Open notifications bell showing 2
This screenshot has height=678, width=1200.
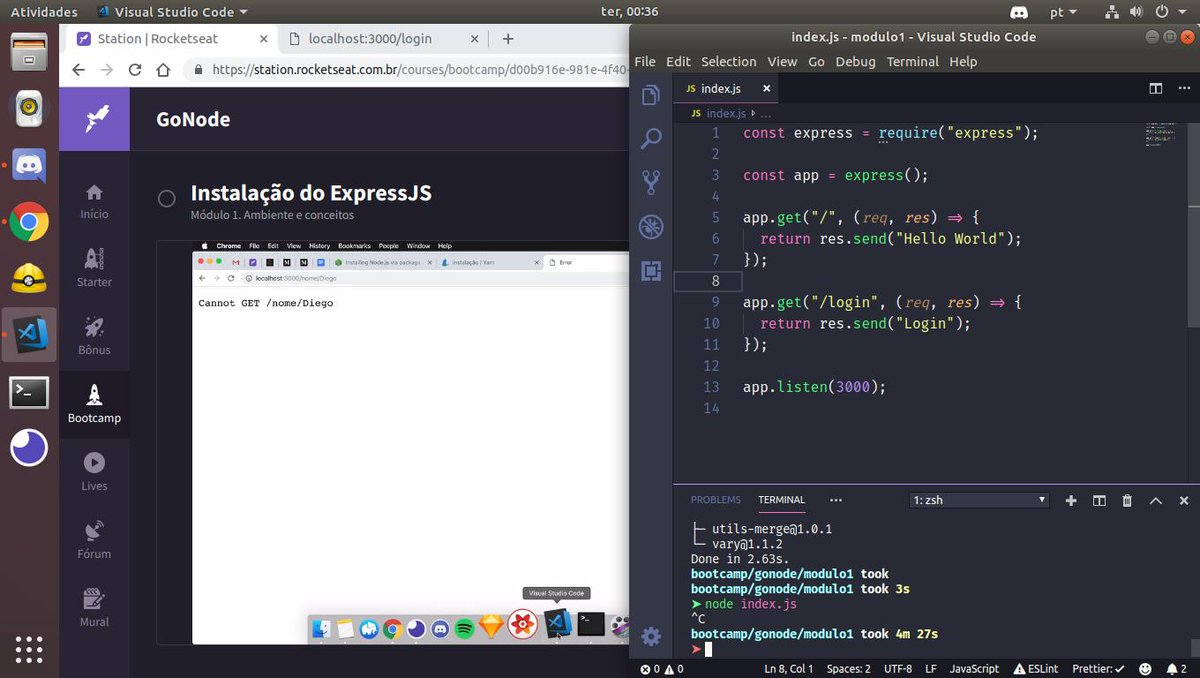tap(1176, 669)
